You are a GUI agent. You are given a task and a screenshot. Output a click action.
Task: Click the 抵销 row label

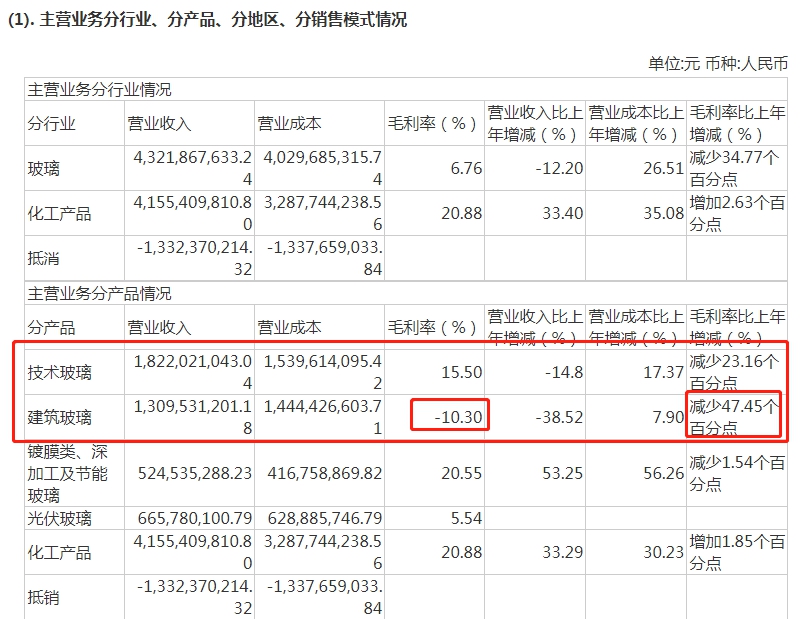click(x=44, y=597)
